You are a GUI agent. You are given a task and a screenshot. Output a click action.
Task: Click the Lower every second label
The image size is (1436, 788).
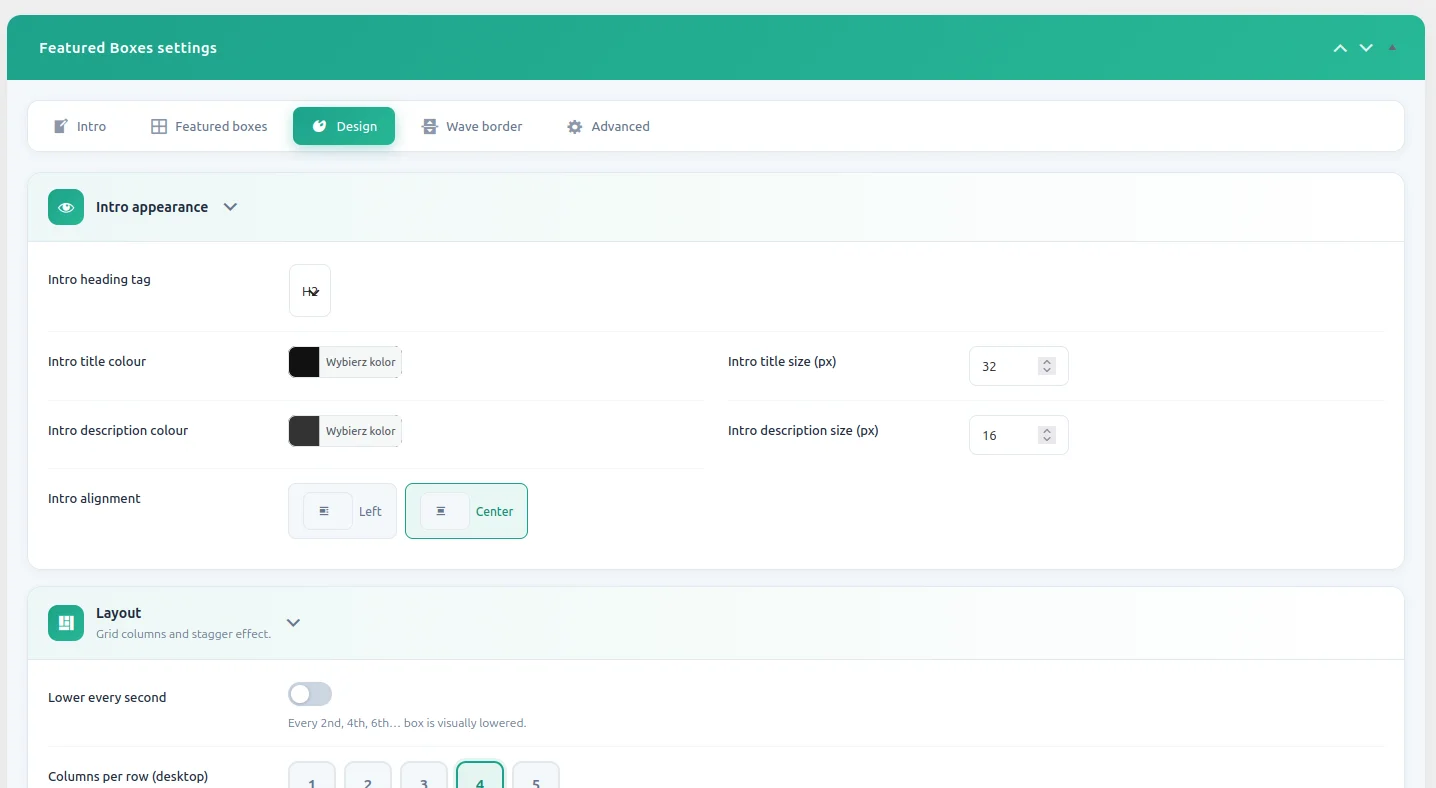click(107, 698)
